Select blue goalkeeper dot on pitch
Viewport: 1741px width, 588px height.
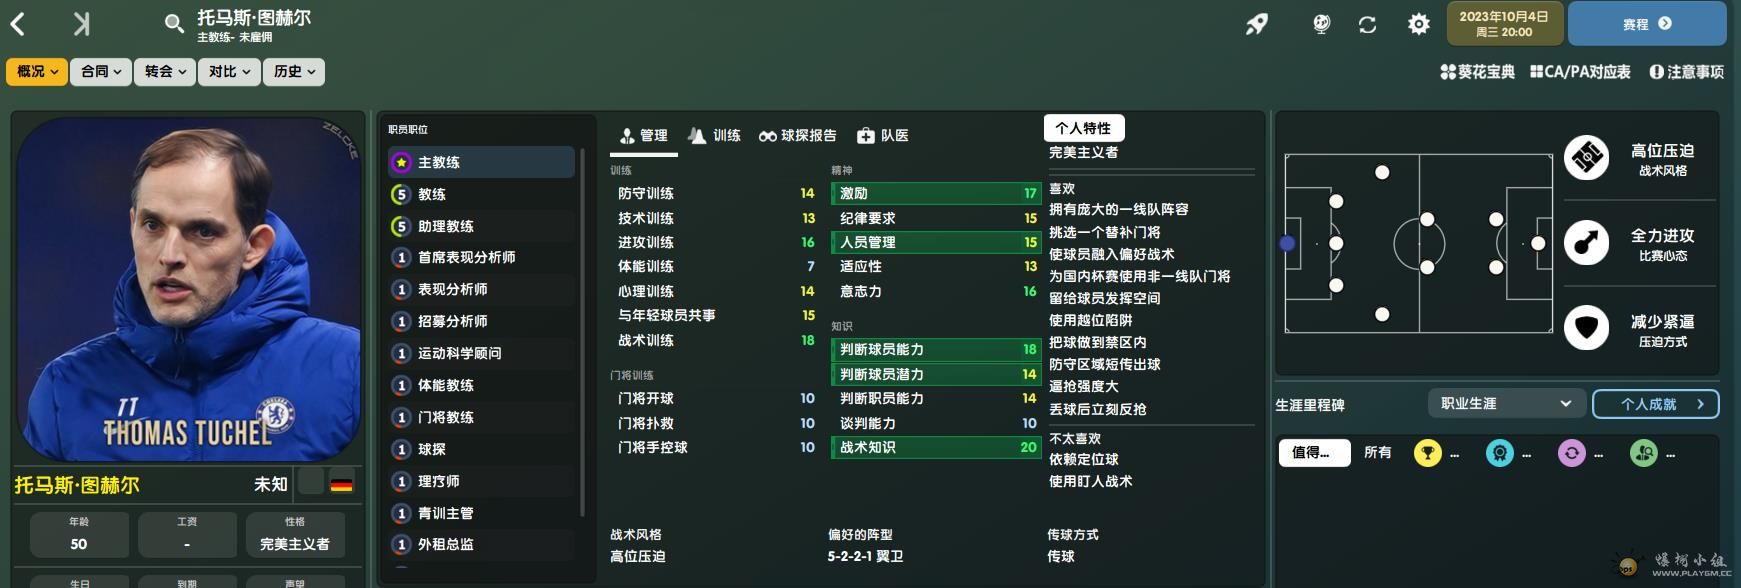(x=1287, y=243)
